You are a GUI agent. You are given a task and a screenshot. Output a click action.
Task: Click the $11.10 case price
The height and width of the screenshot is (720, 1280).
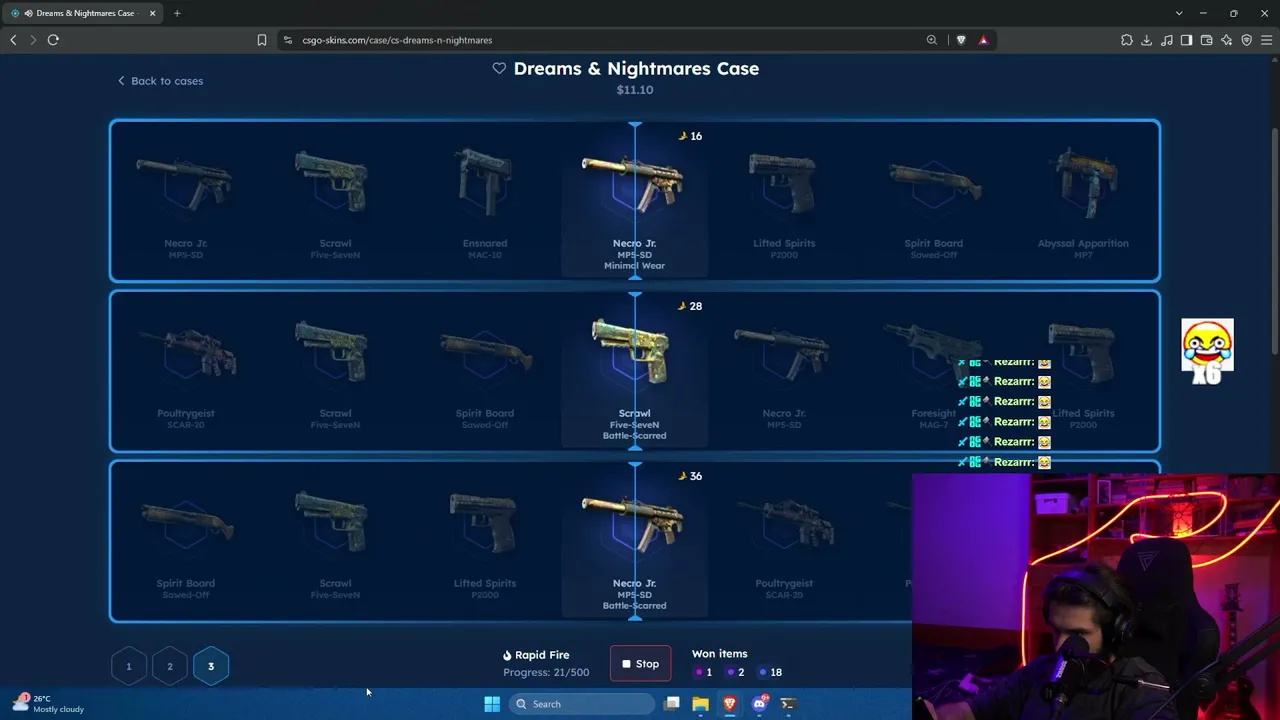[x=635, y=90]
